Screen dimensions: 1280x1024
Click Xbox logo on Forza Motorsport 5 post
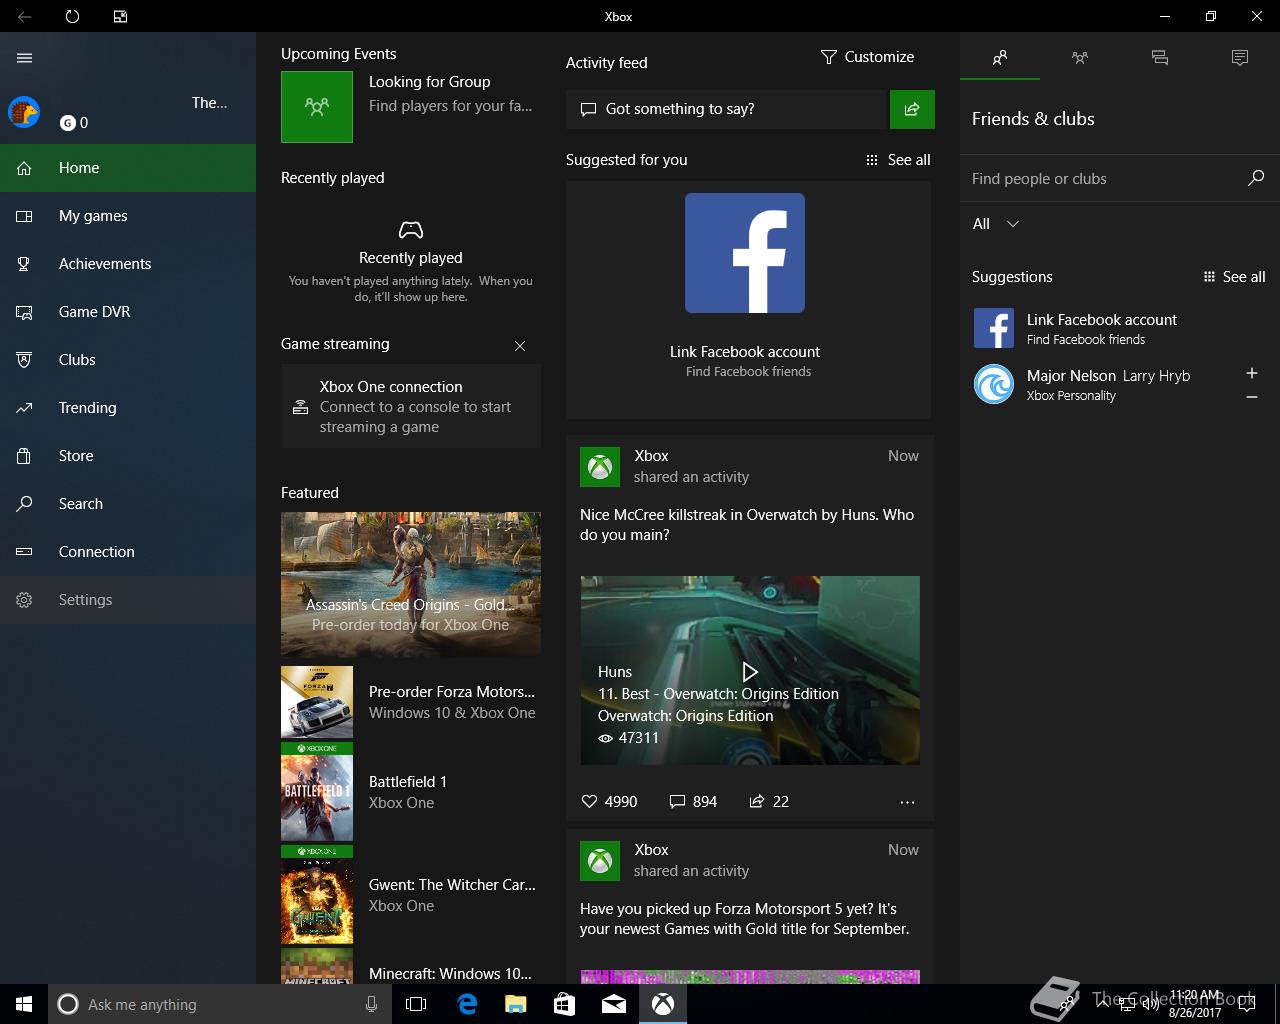coord(600,861)
